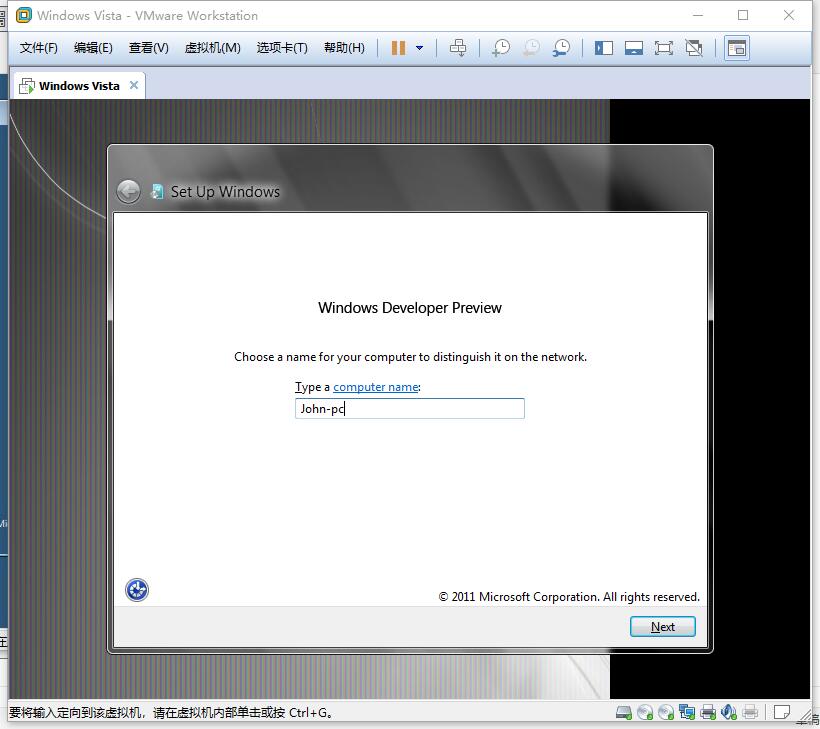The height and width of the screenshot is (729, 820).
Task: Open the 虚拟机(M) menu
Action: [x=212, y=48]
